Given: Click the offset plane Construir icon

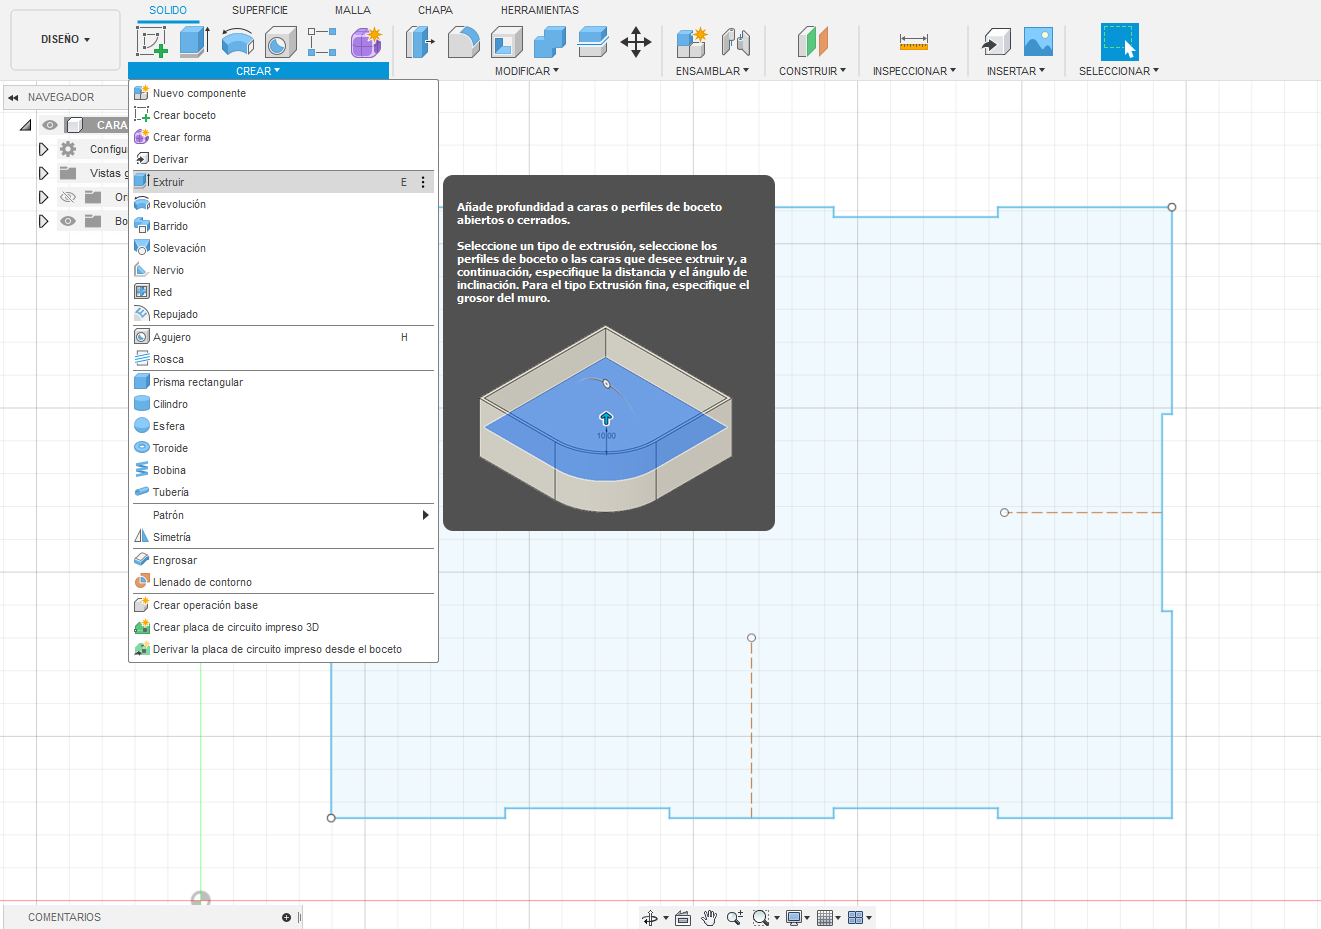Looking at the screenshot, I should click(x=813, y=42).
